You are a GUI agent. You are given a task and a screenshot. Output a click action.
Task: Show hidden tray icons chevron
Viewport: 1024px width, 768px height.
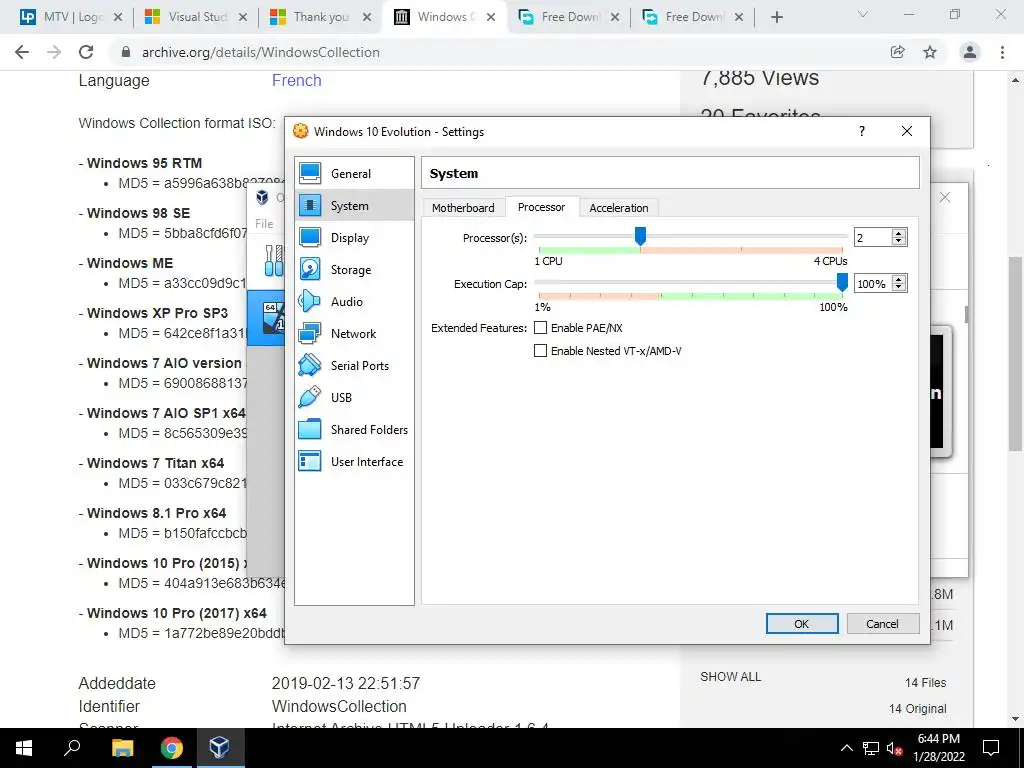point(846,748)
